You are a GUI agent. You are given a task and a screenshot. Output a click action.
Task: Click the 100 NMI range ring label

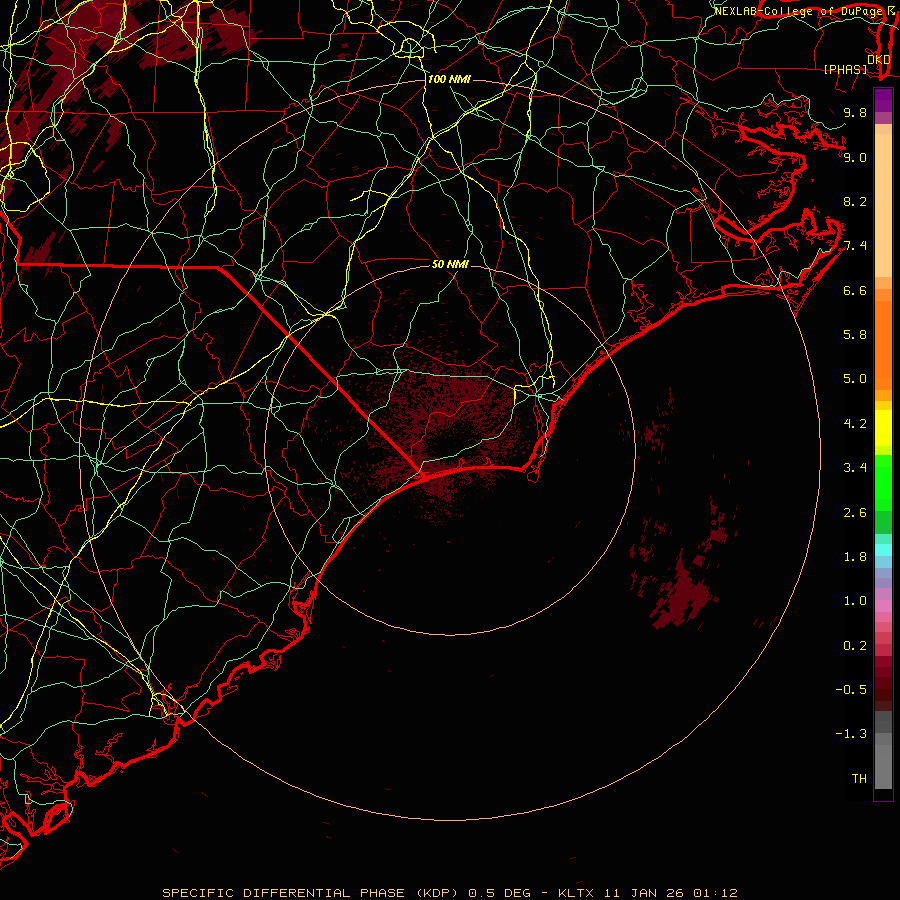pos(449,79)
